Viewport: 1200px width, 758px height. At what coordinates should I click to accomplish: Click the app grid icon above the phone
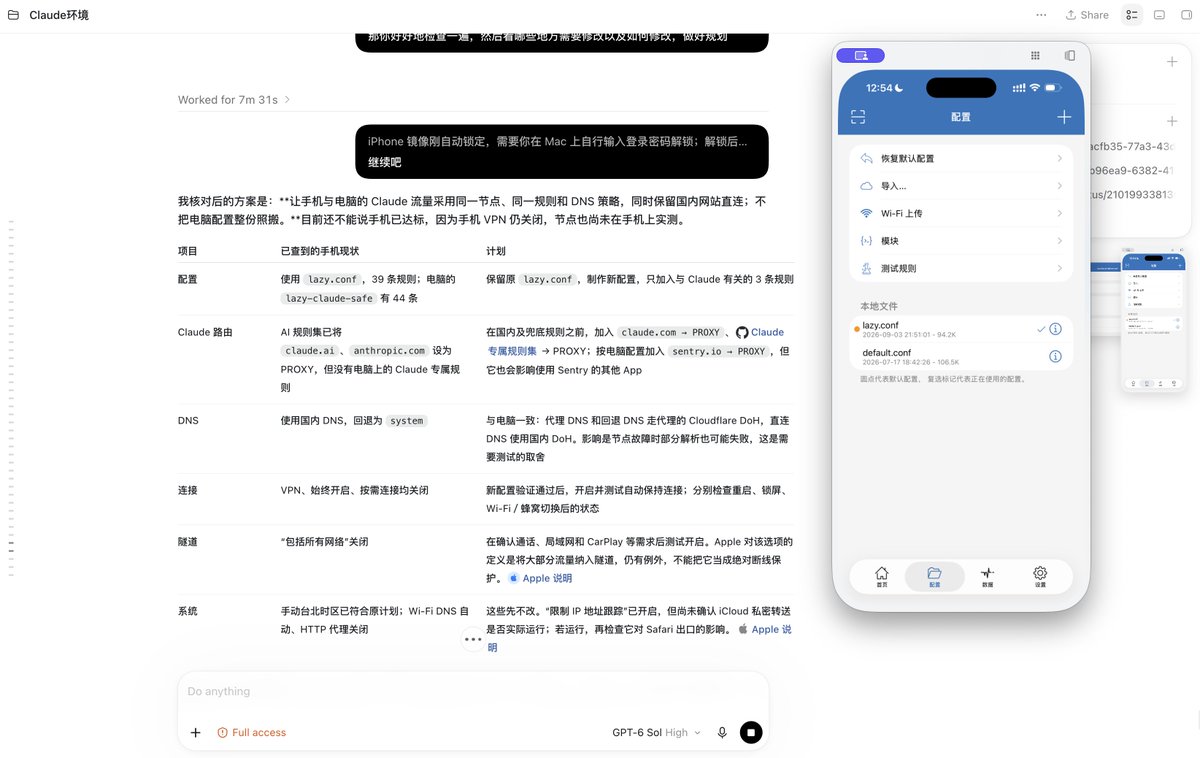click(1035, 56)
